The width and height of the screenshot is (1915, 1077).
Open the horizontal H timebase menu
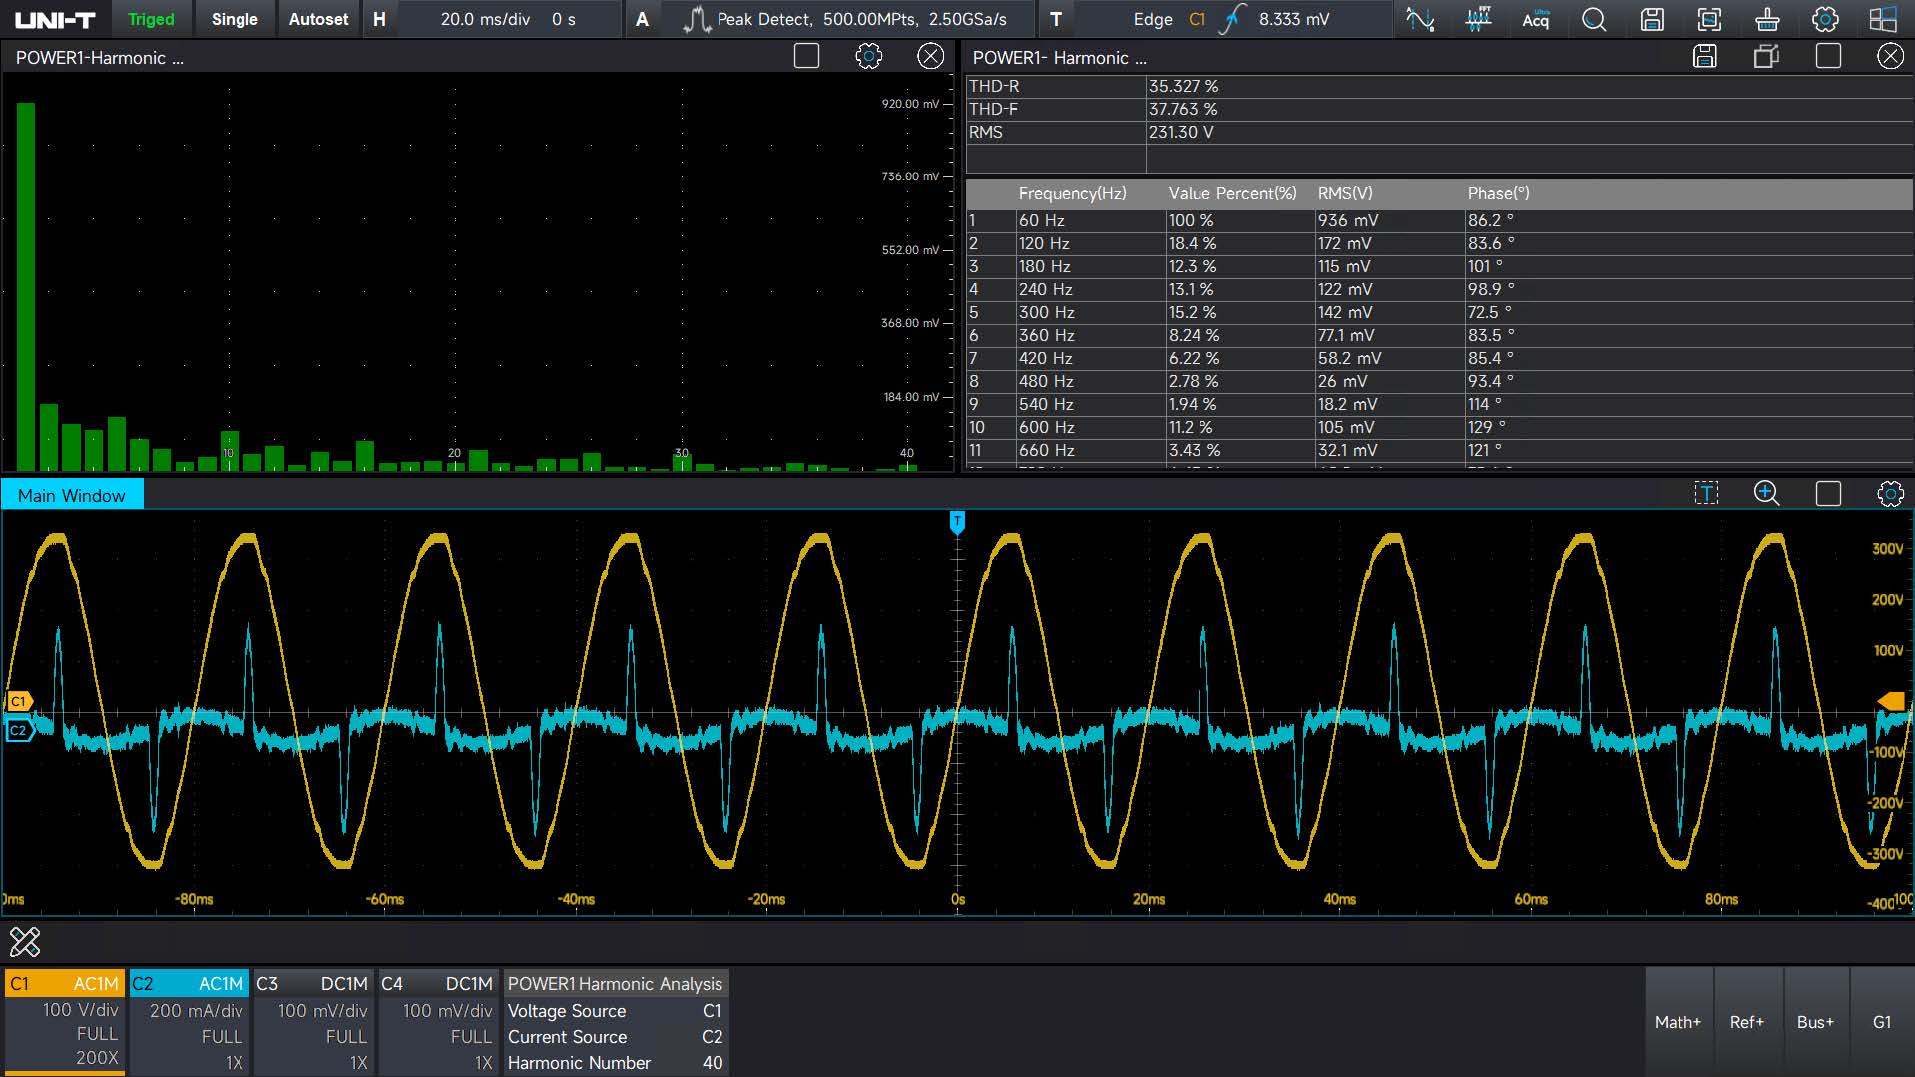(379, 19)
